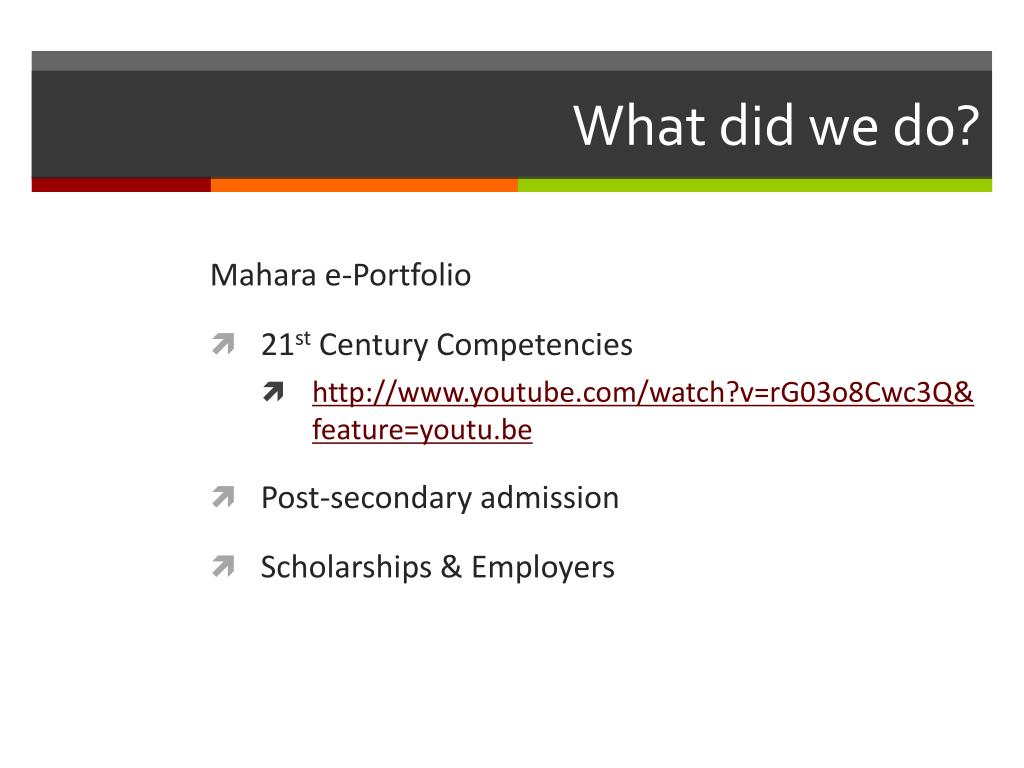1024x768 pixels.
Task: Click the superscript st in 21st
Action: coord(302,338)
